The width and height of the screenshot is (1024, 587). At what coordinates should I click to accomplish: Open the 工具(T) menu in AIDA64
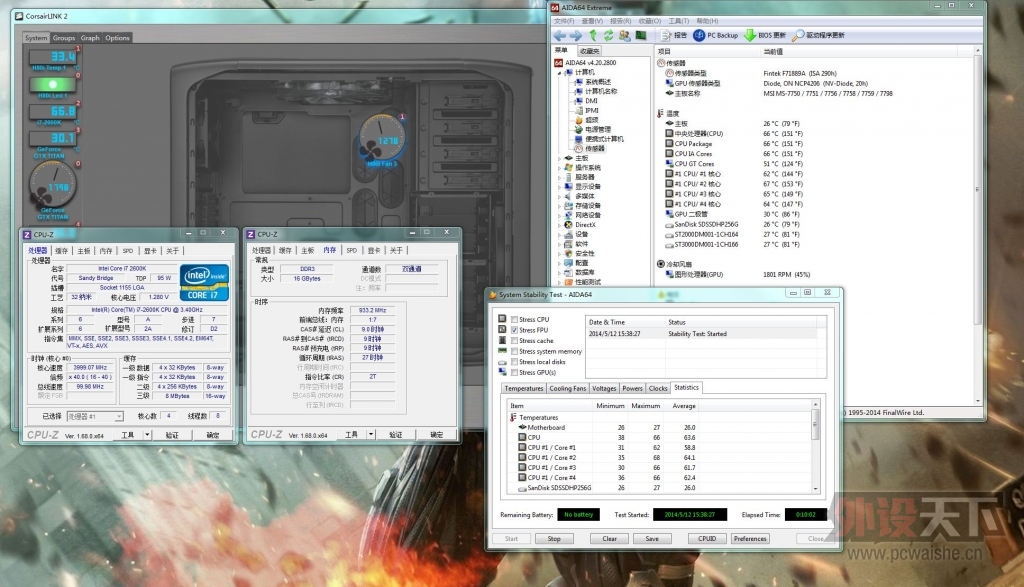[680, 22]
